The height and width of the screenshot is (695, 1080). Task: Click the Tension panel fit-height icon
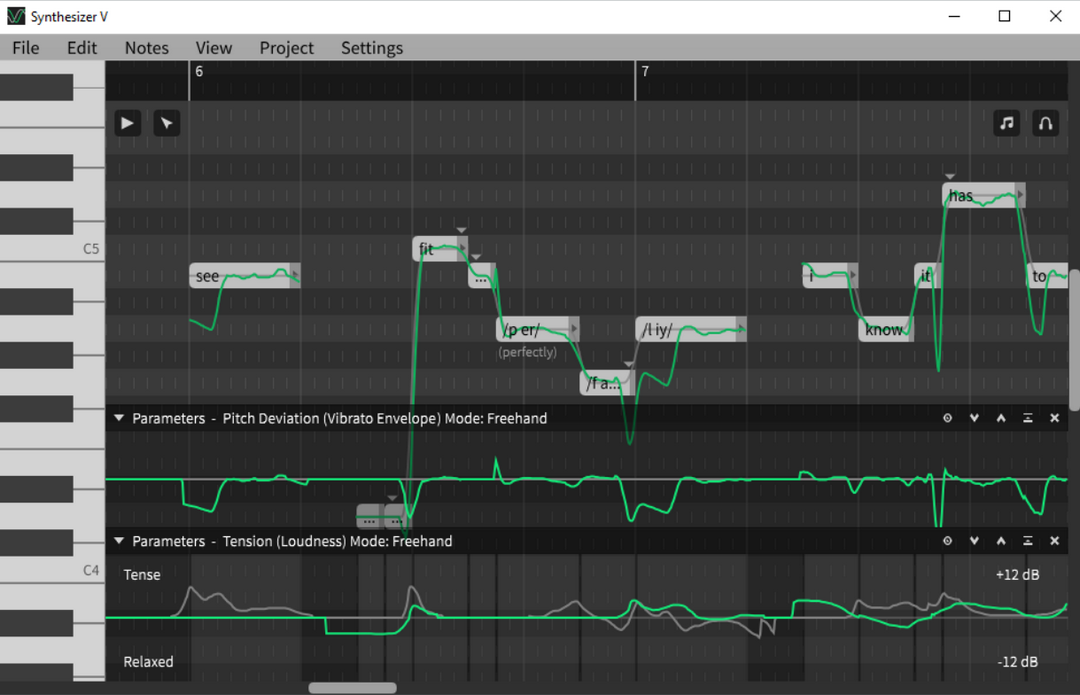point(1027,541)
